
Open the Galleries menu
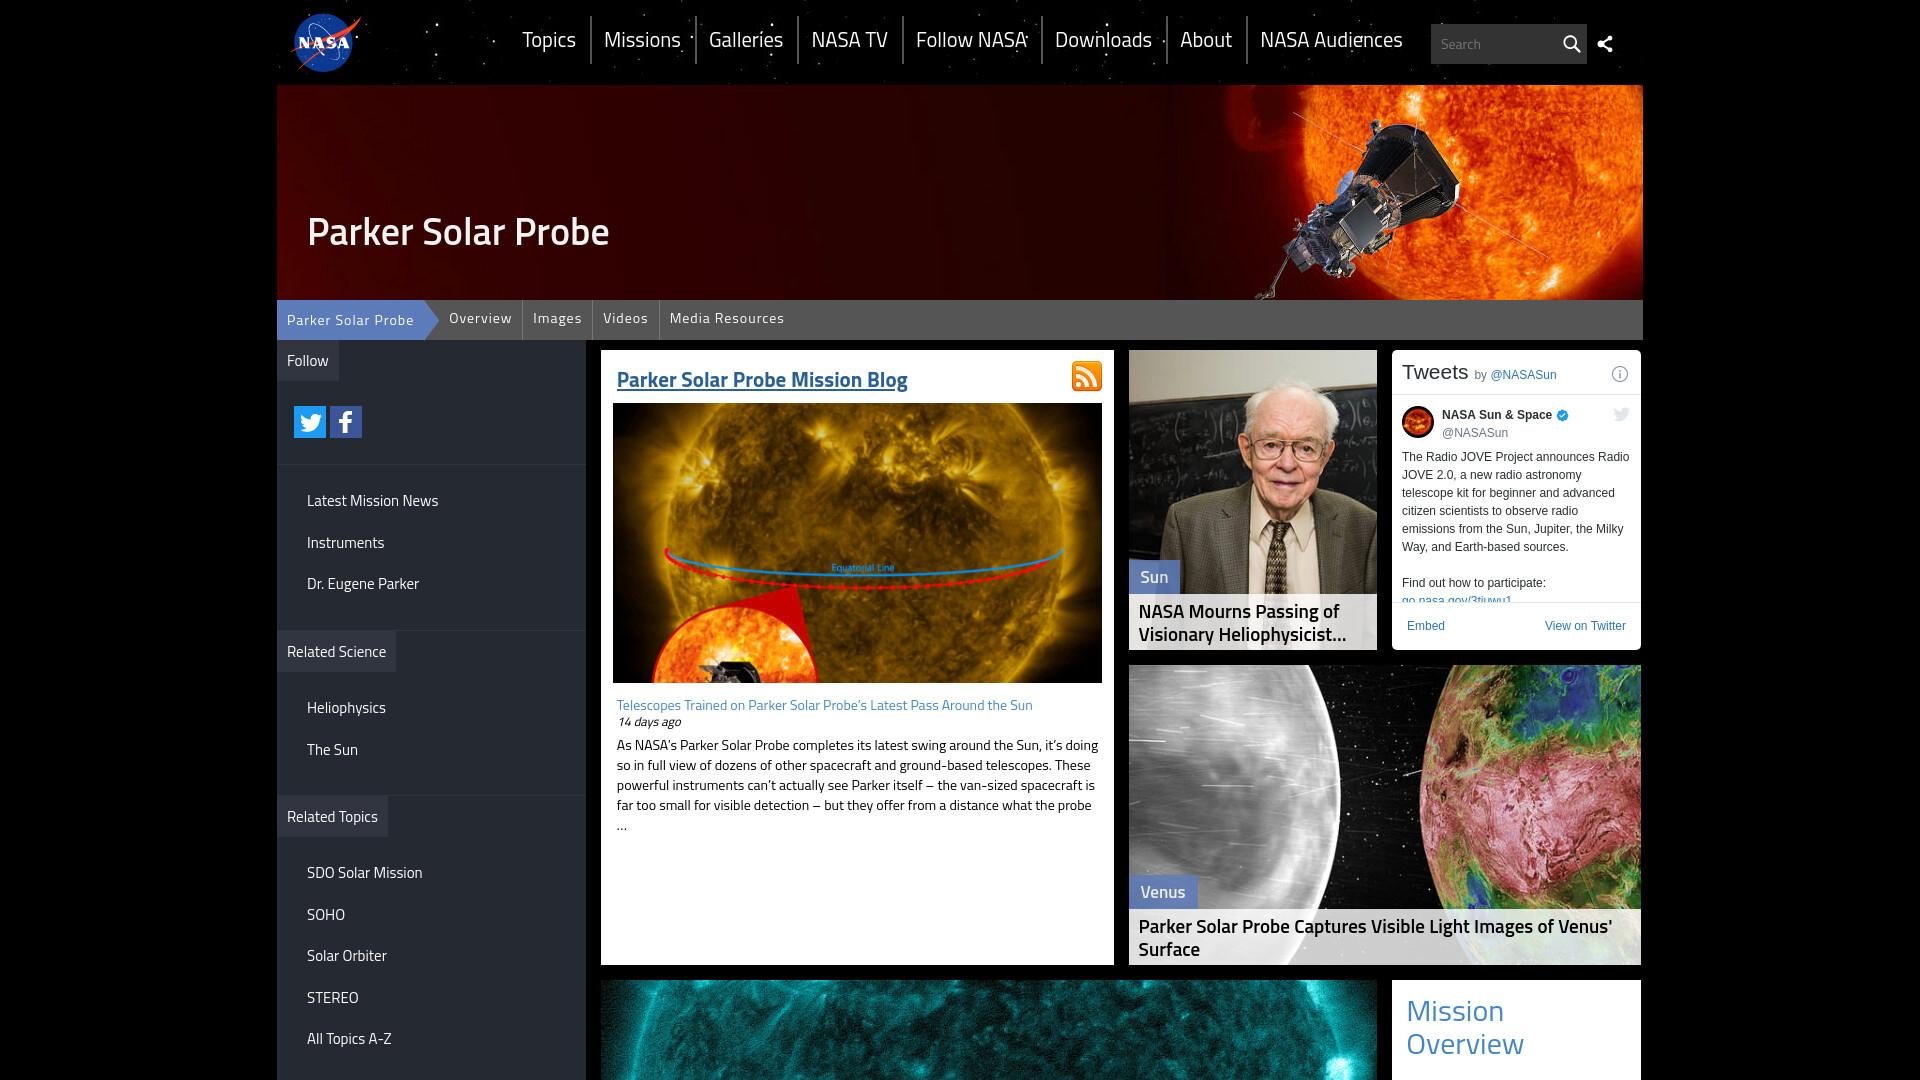tap(746, 40)
